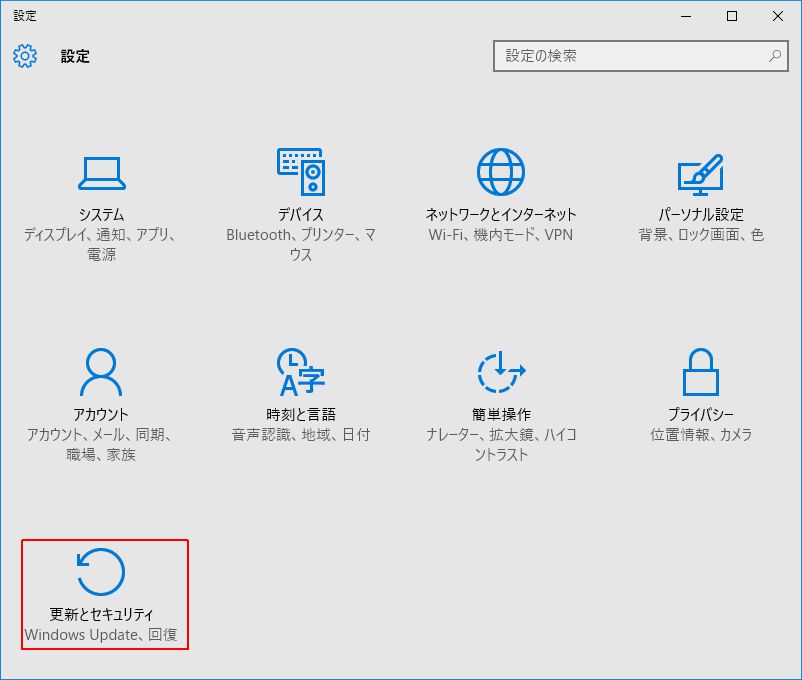Click the デバイス text label
802x680 pixels.
click(x=300, y=215)
